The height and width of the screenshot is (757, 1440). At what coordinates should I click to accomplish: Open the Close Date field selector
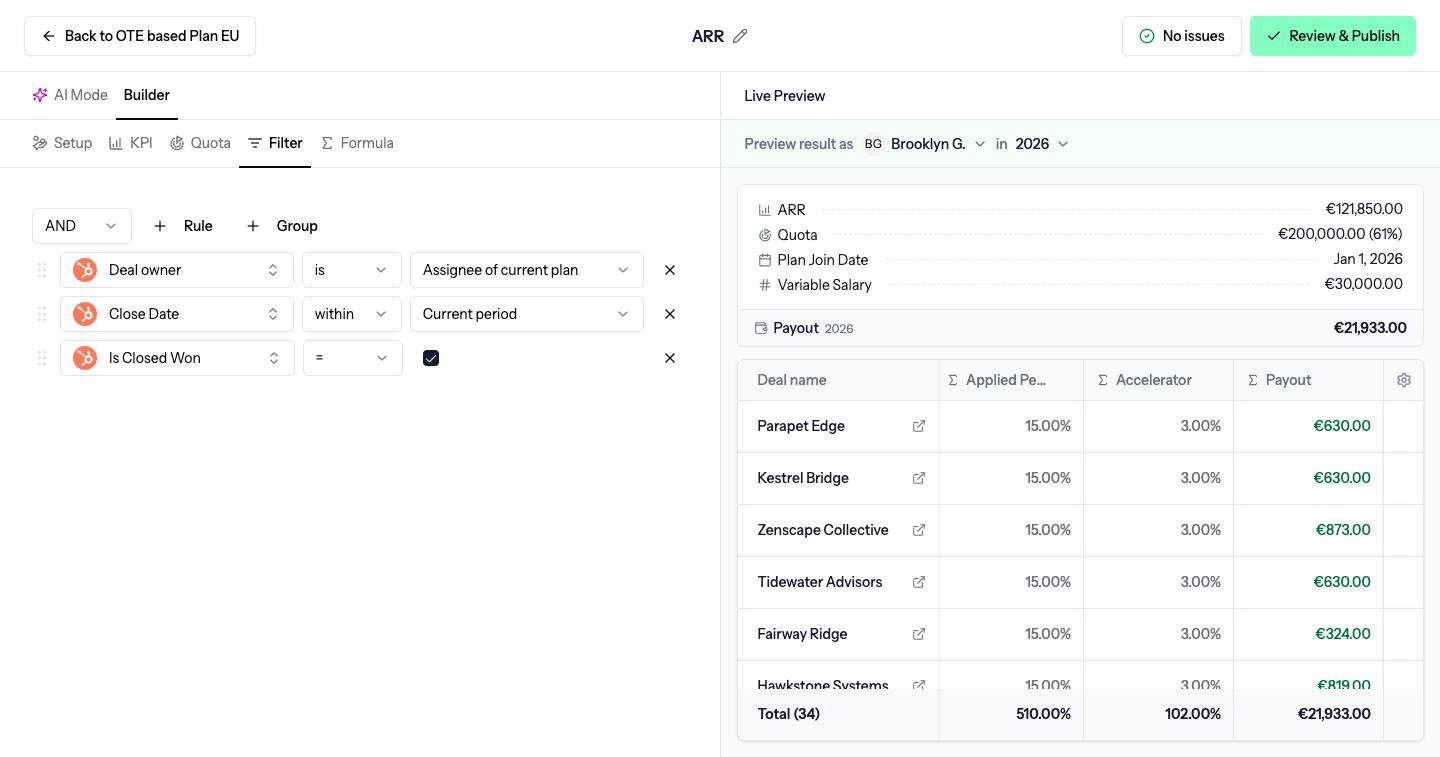coord(177,314)
